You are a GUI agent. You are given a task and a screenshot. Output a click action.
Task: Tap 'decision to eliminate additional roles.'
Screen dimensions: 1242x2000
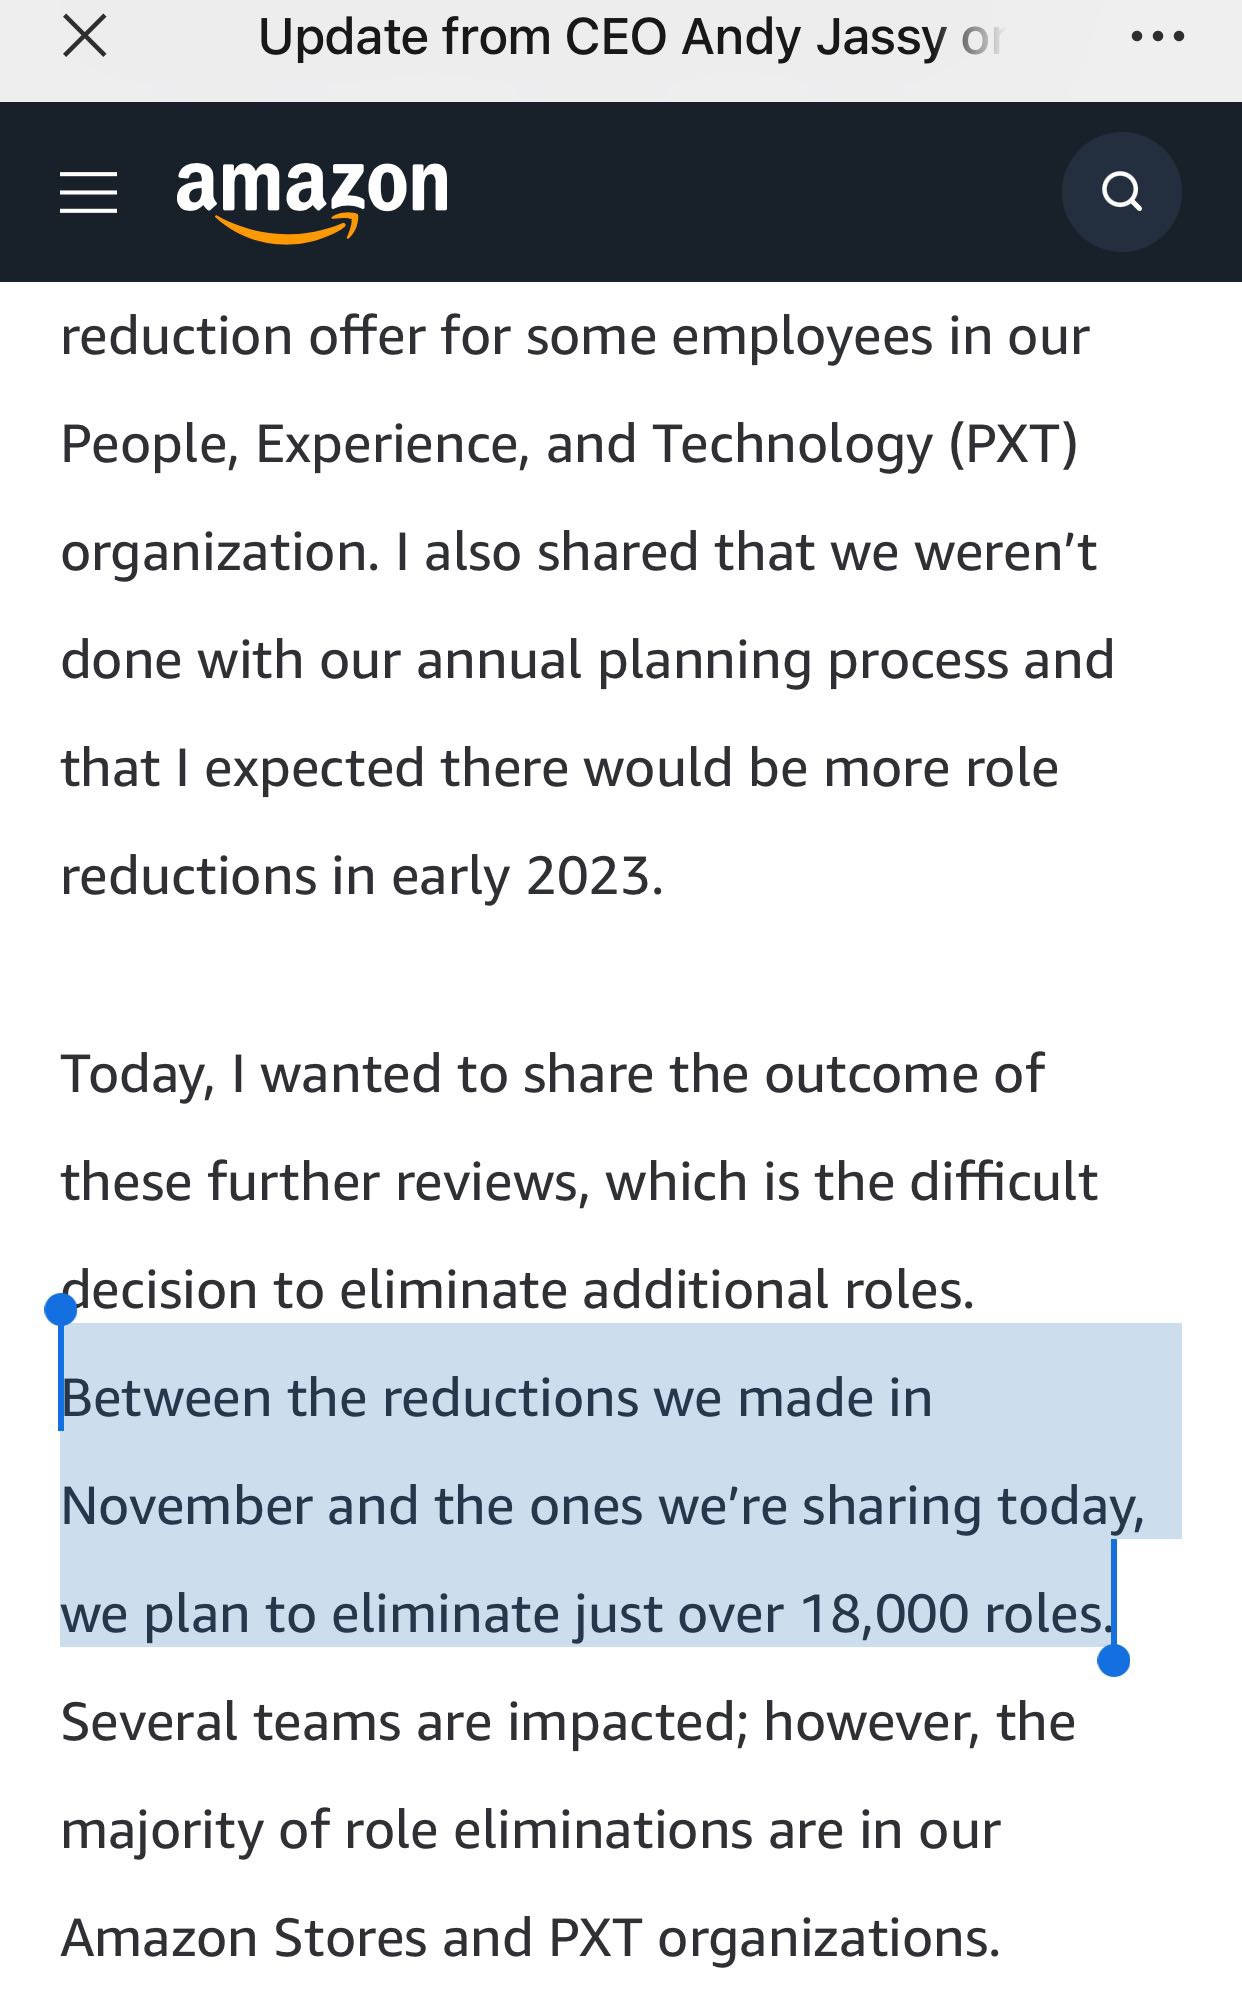pyautogui.click(x=517, y=1290)
